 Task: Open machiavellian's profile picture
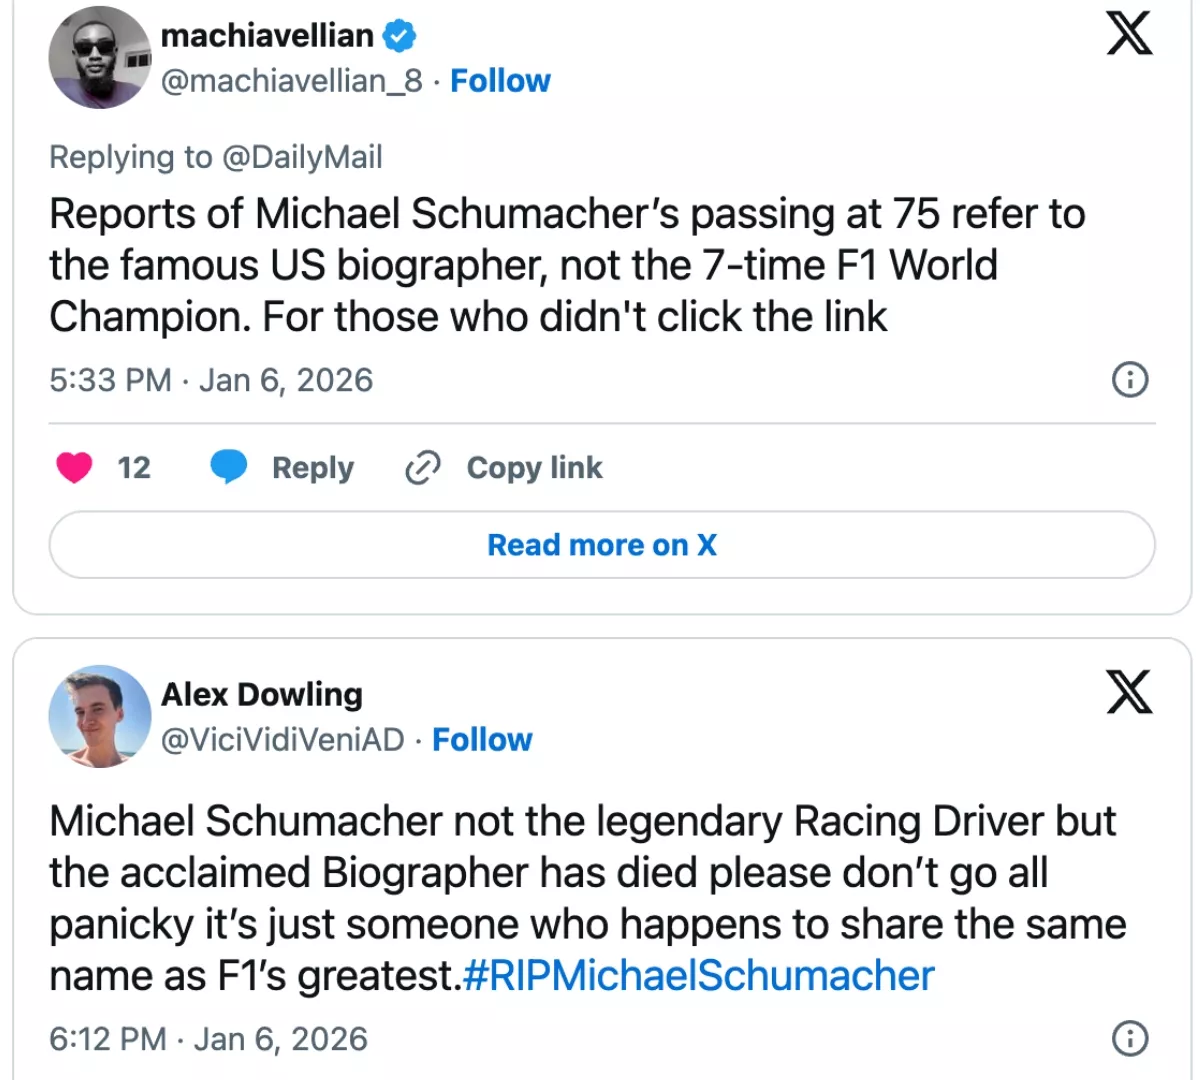point(99,58)
